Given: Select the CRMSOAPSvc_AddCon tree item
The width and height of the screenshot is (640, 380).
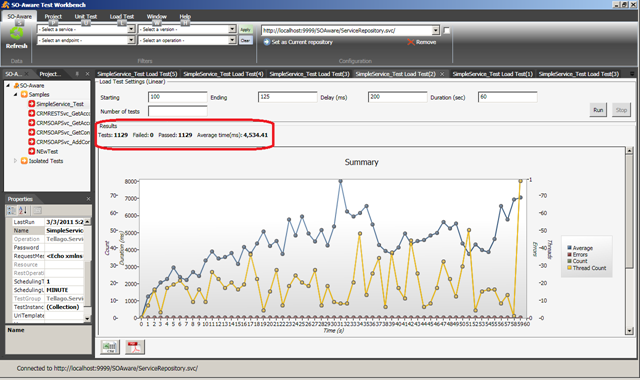Looking at the screenshot, I should tap(63, 142).
